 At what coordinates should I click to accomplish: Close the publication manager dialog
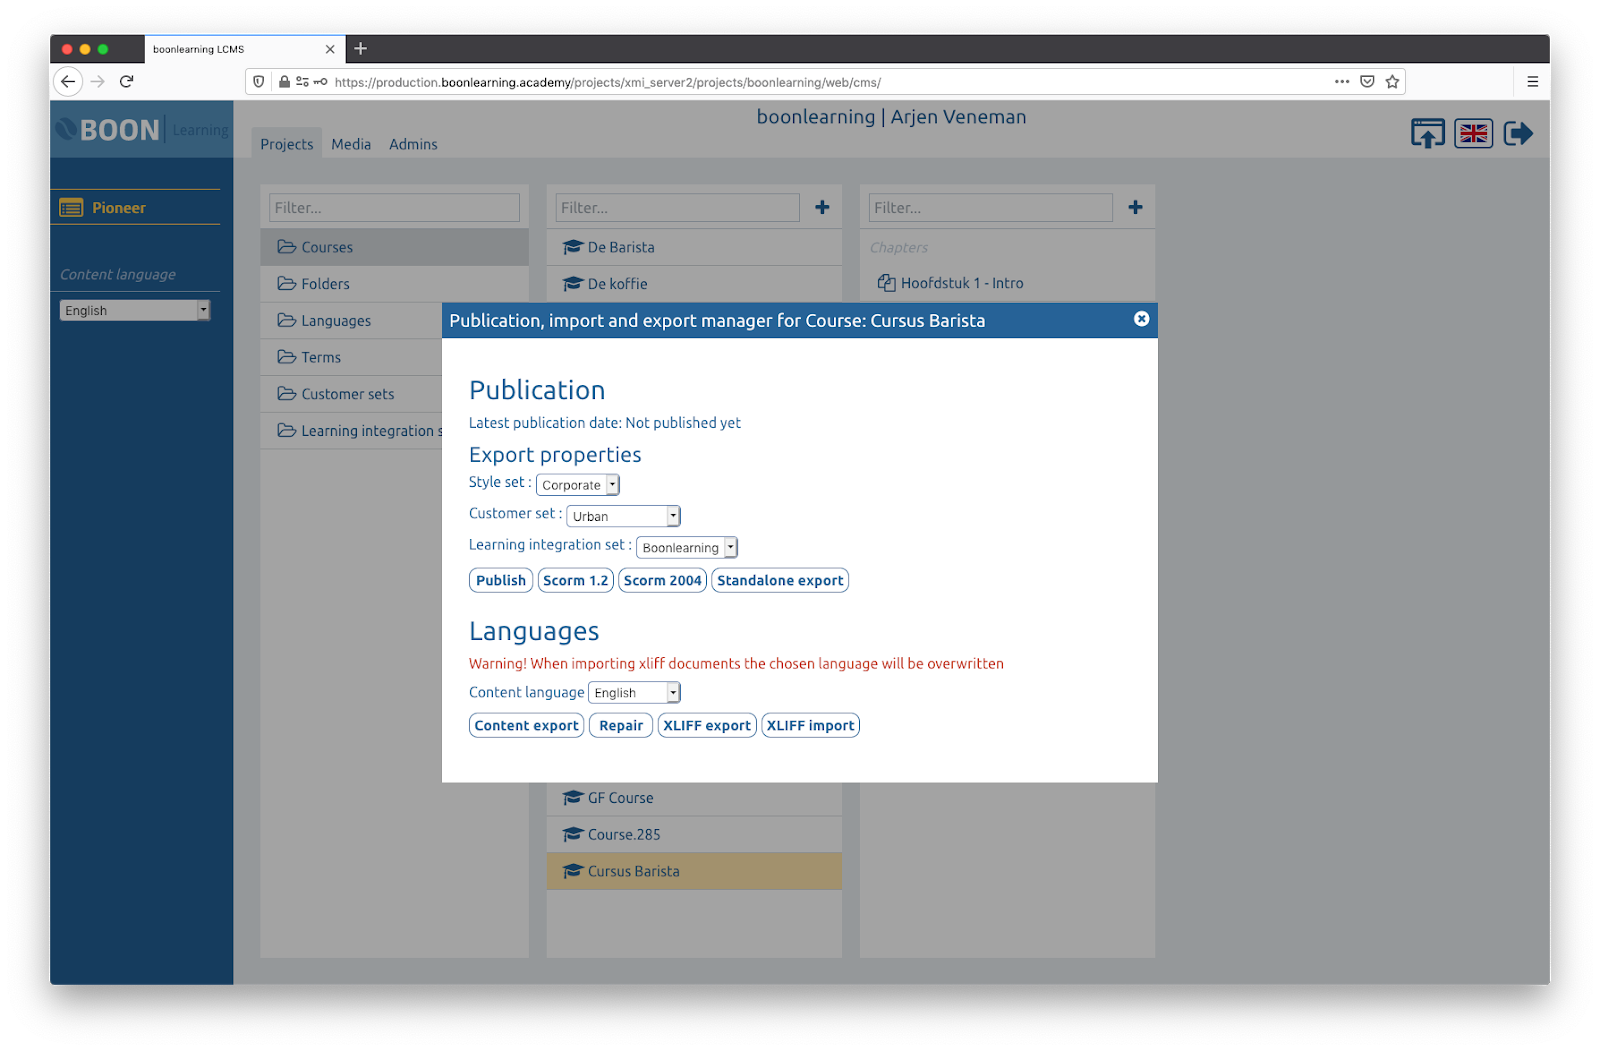(1141, 319)
